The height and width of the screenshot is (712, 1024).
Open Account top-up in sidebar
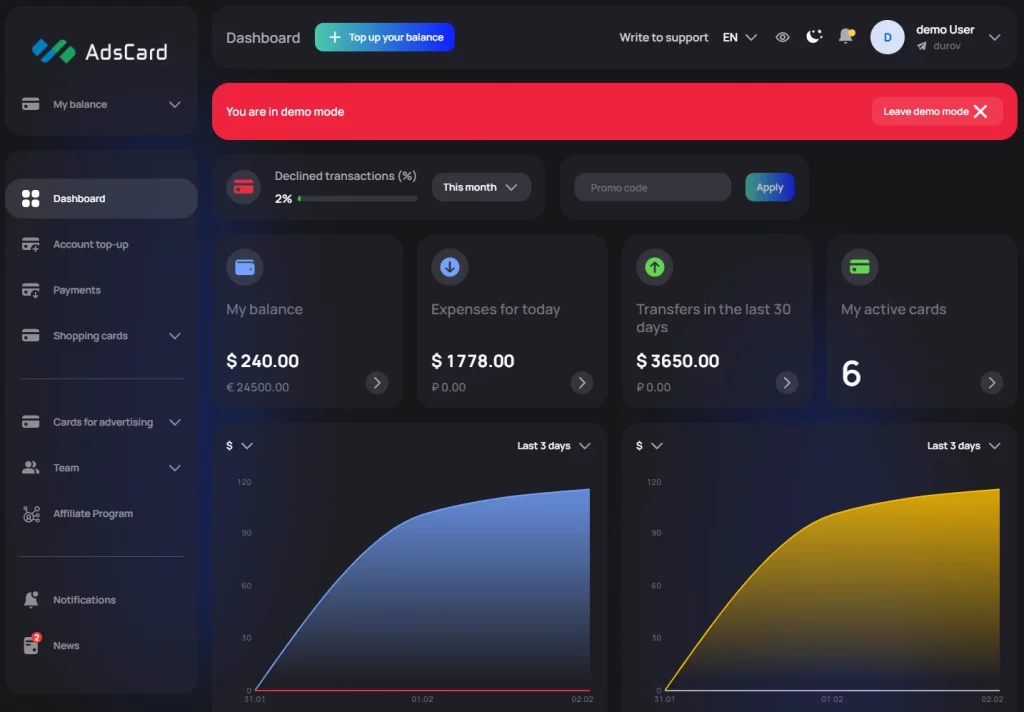(90, 245)
